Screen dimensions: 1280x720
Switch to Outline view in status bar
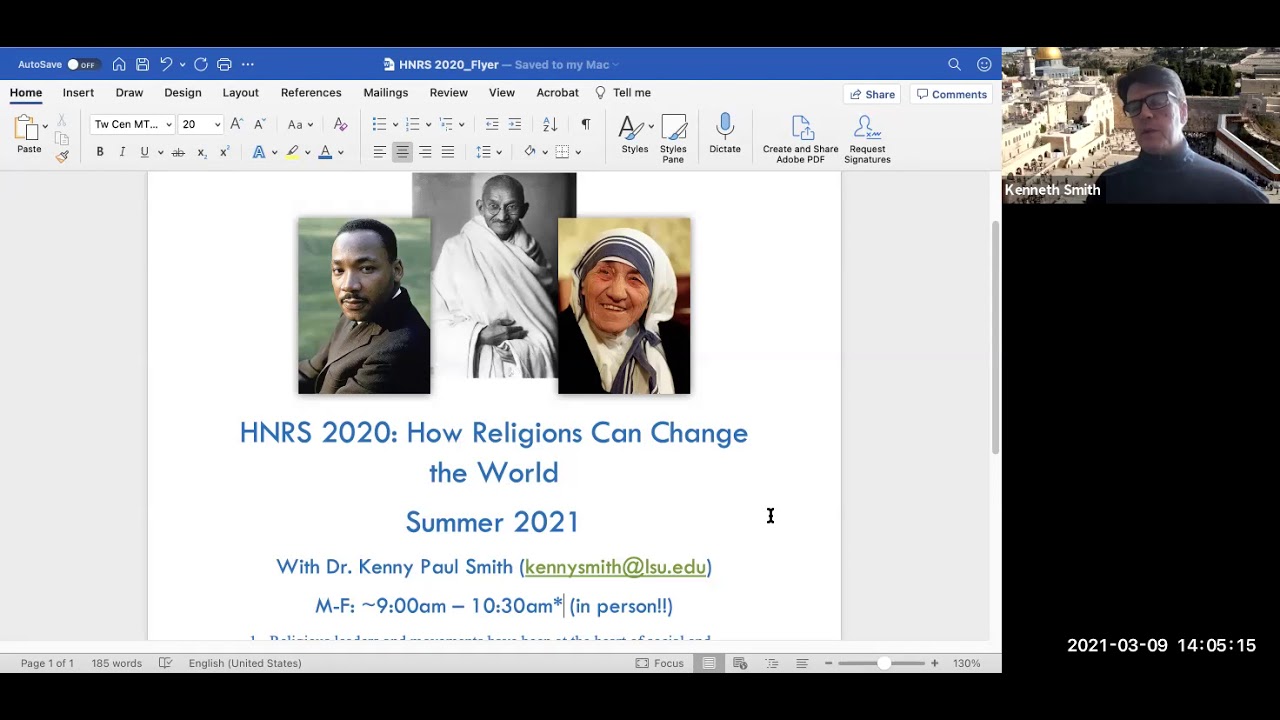tap(772, 663)
